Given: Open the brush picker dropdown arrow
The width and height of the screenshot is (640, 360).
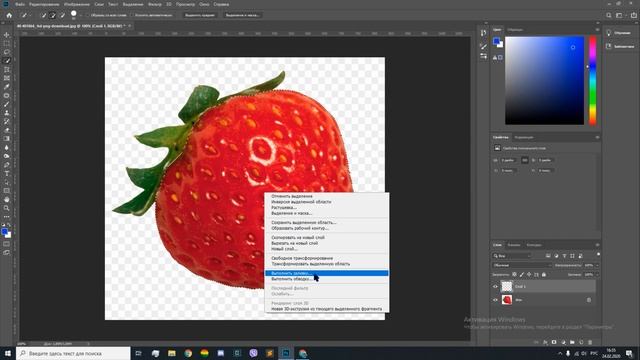Looking at the screenshot, I should click(x=81, y=15).
